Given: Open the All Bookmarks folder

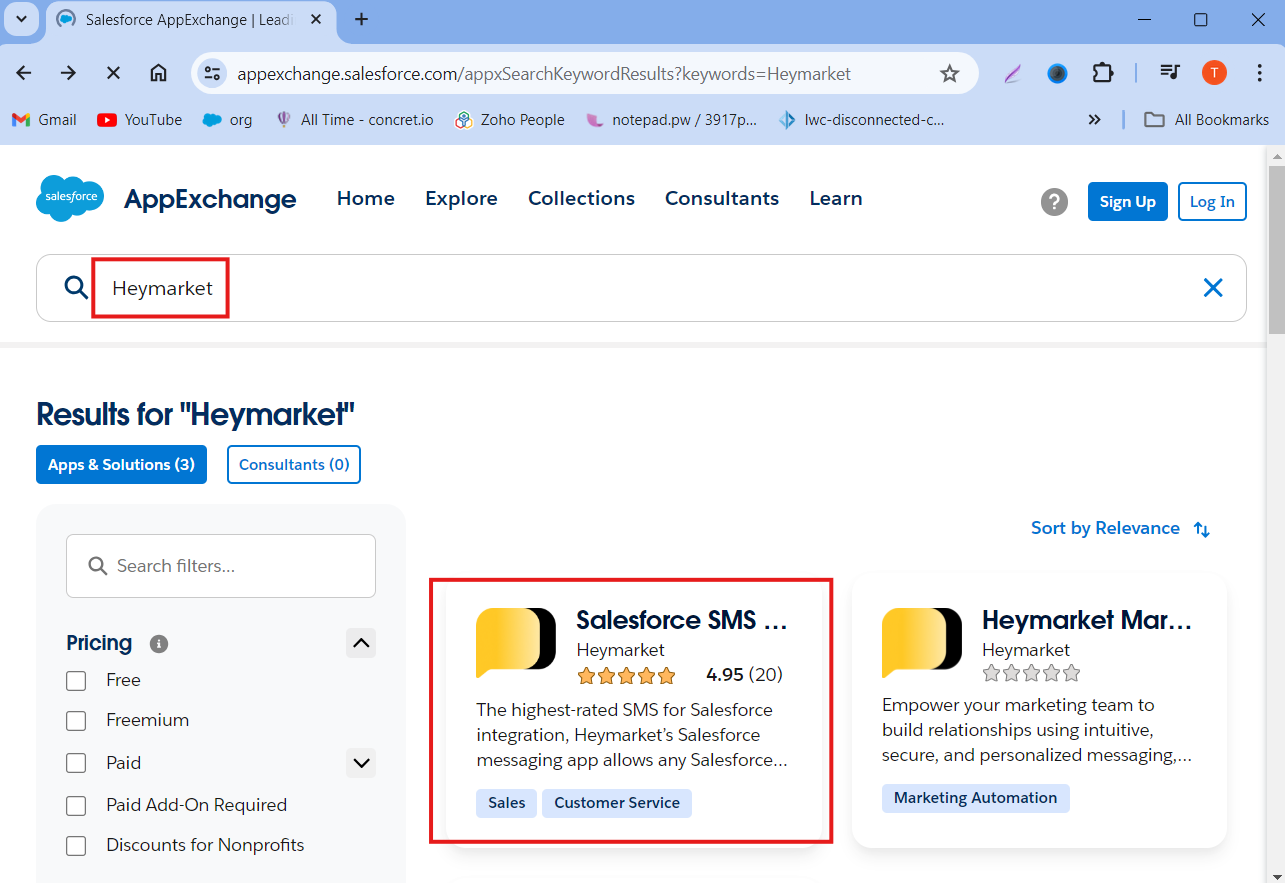Looking at the screenshot, I should 1207,119.
